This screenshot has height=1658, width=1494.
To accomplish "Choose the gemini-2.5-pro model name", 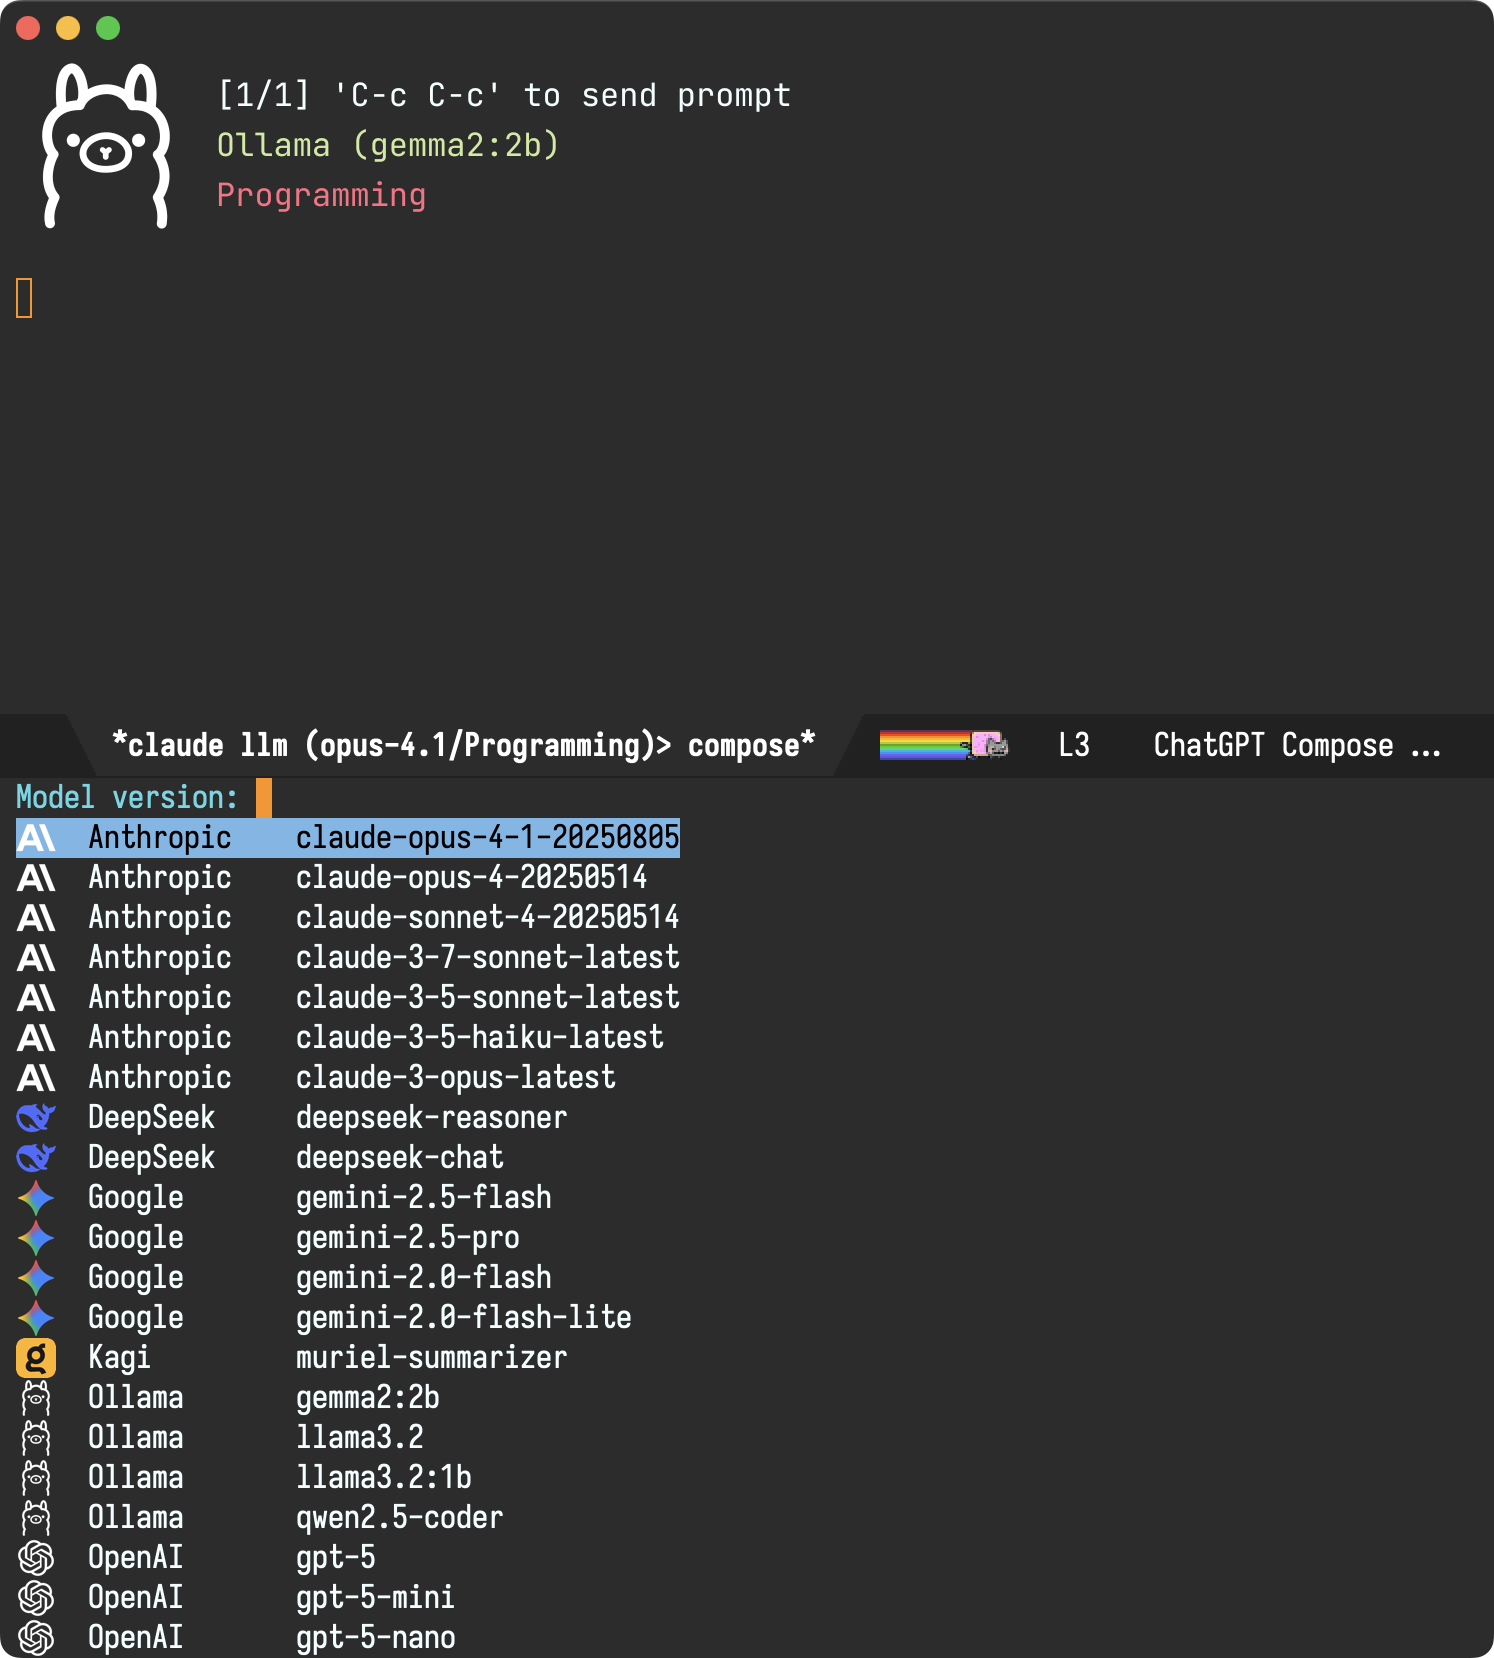I will pyautogui.click(x=408, y=1237).
